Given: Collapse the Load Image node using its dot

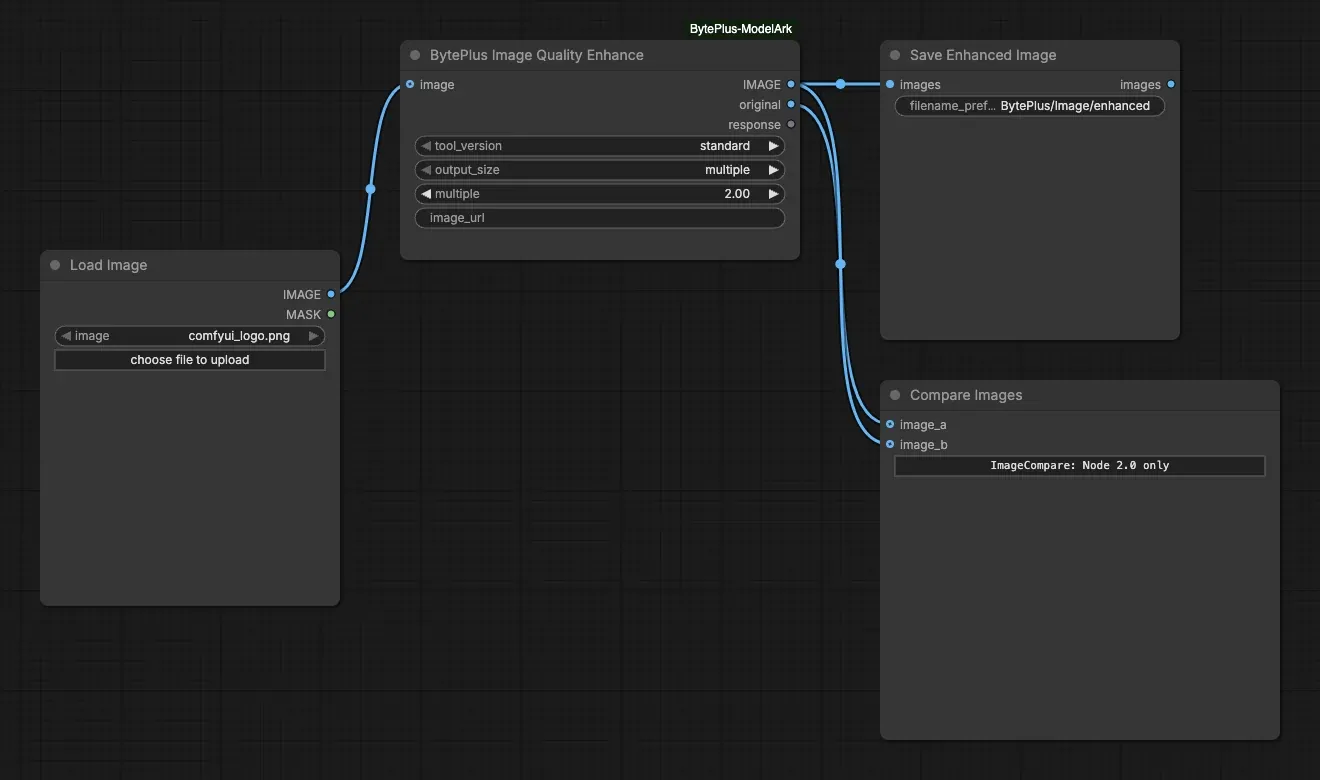Looking at the screenshot, I should (55, 265).
